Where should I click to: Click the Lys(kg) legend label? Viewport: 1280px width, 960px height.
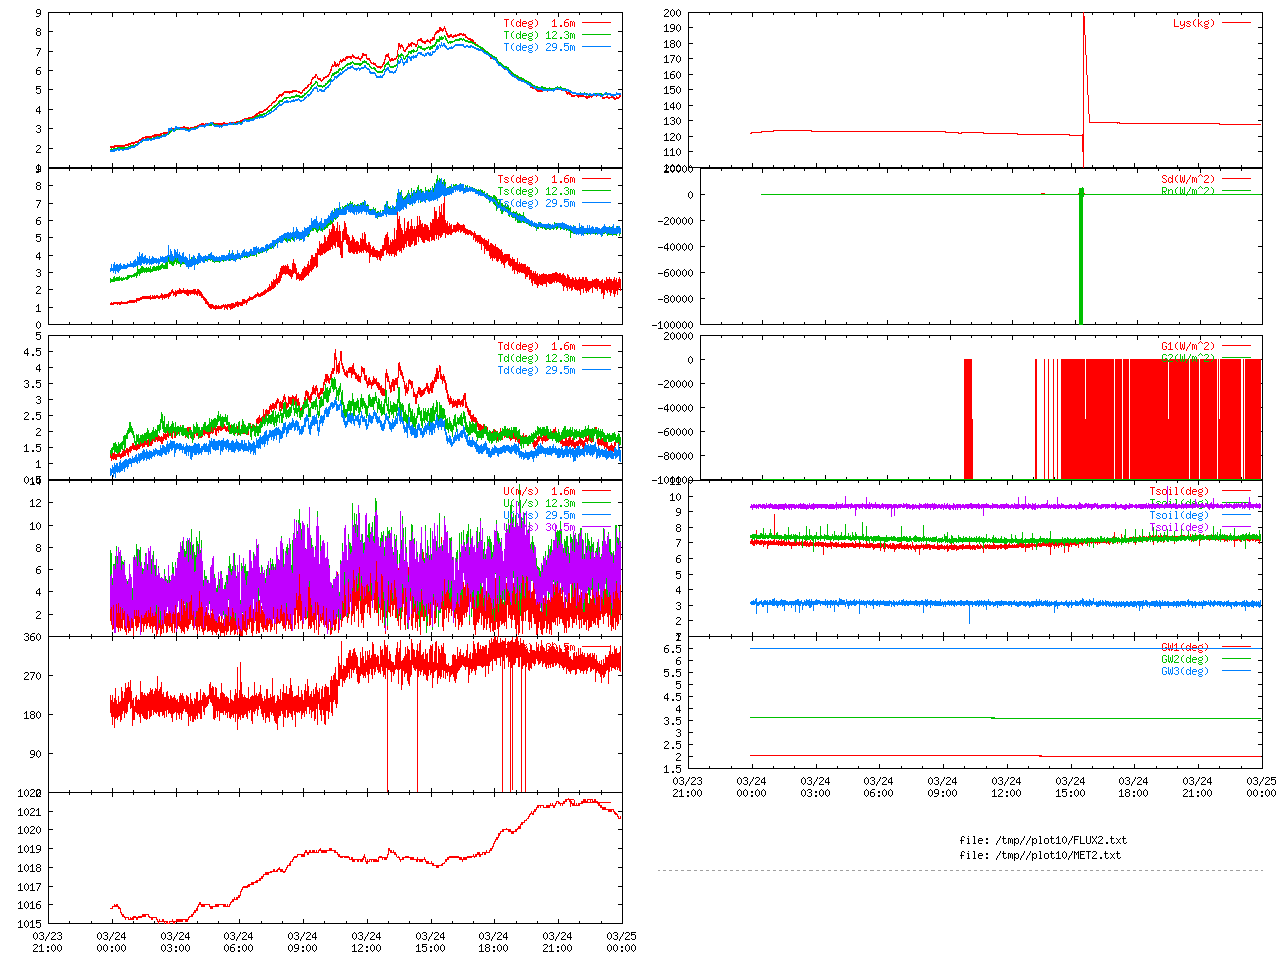click(x=1194, y=23)
